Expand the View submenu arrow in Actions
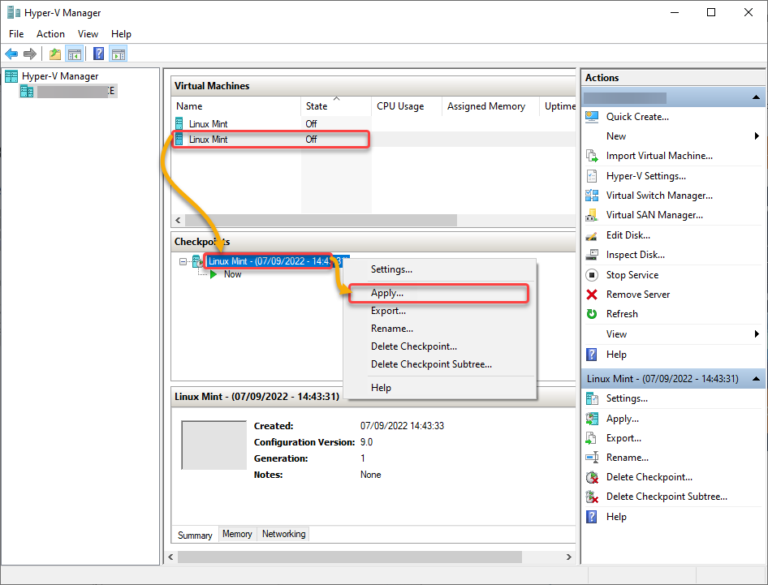The height and width of the screenshot is (585, 768). click(x=756, y=334)
